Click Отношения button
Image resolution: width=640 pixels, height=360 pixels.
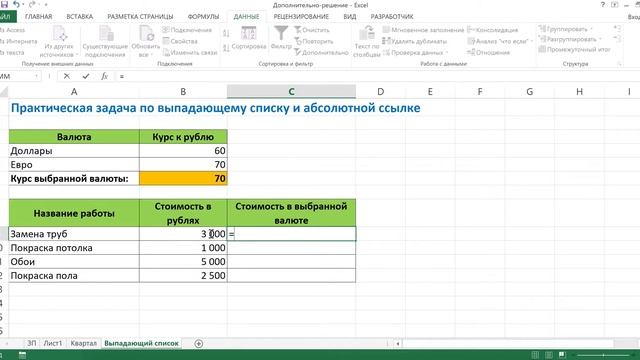tap(489, 53)
